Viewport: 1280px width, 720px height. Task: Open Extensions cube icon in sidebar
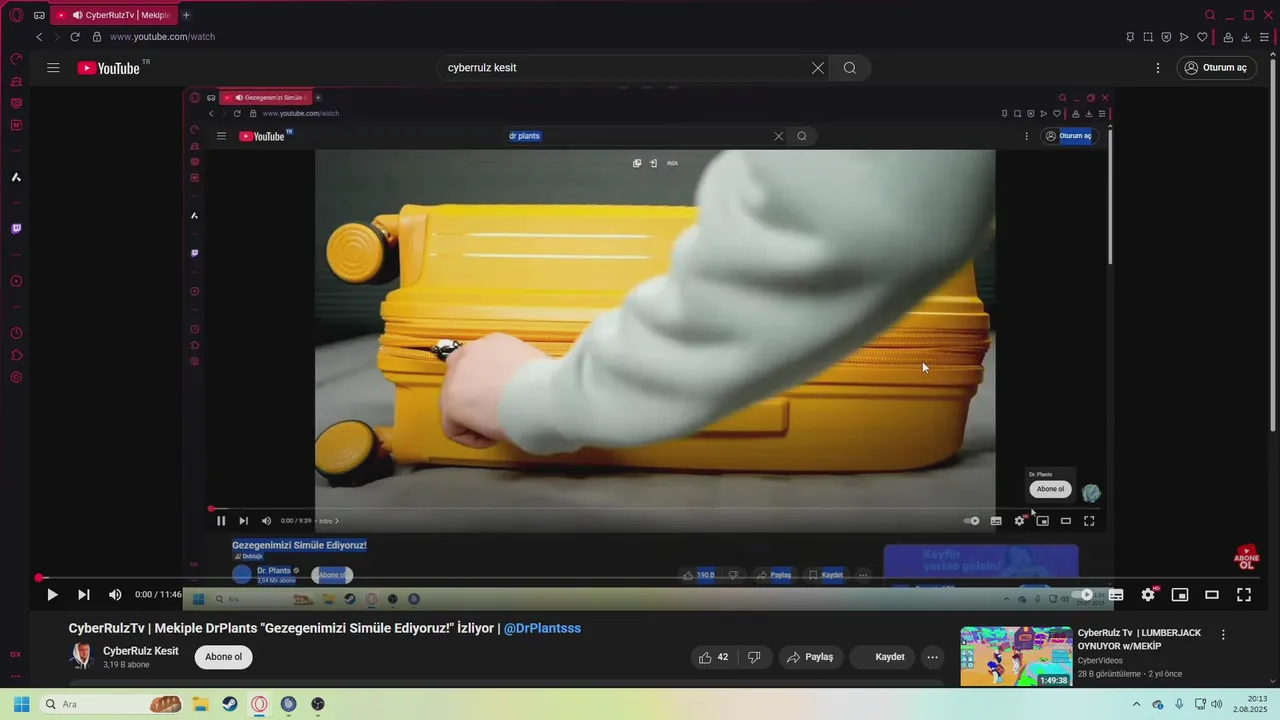coord(16,355)
